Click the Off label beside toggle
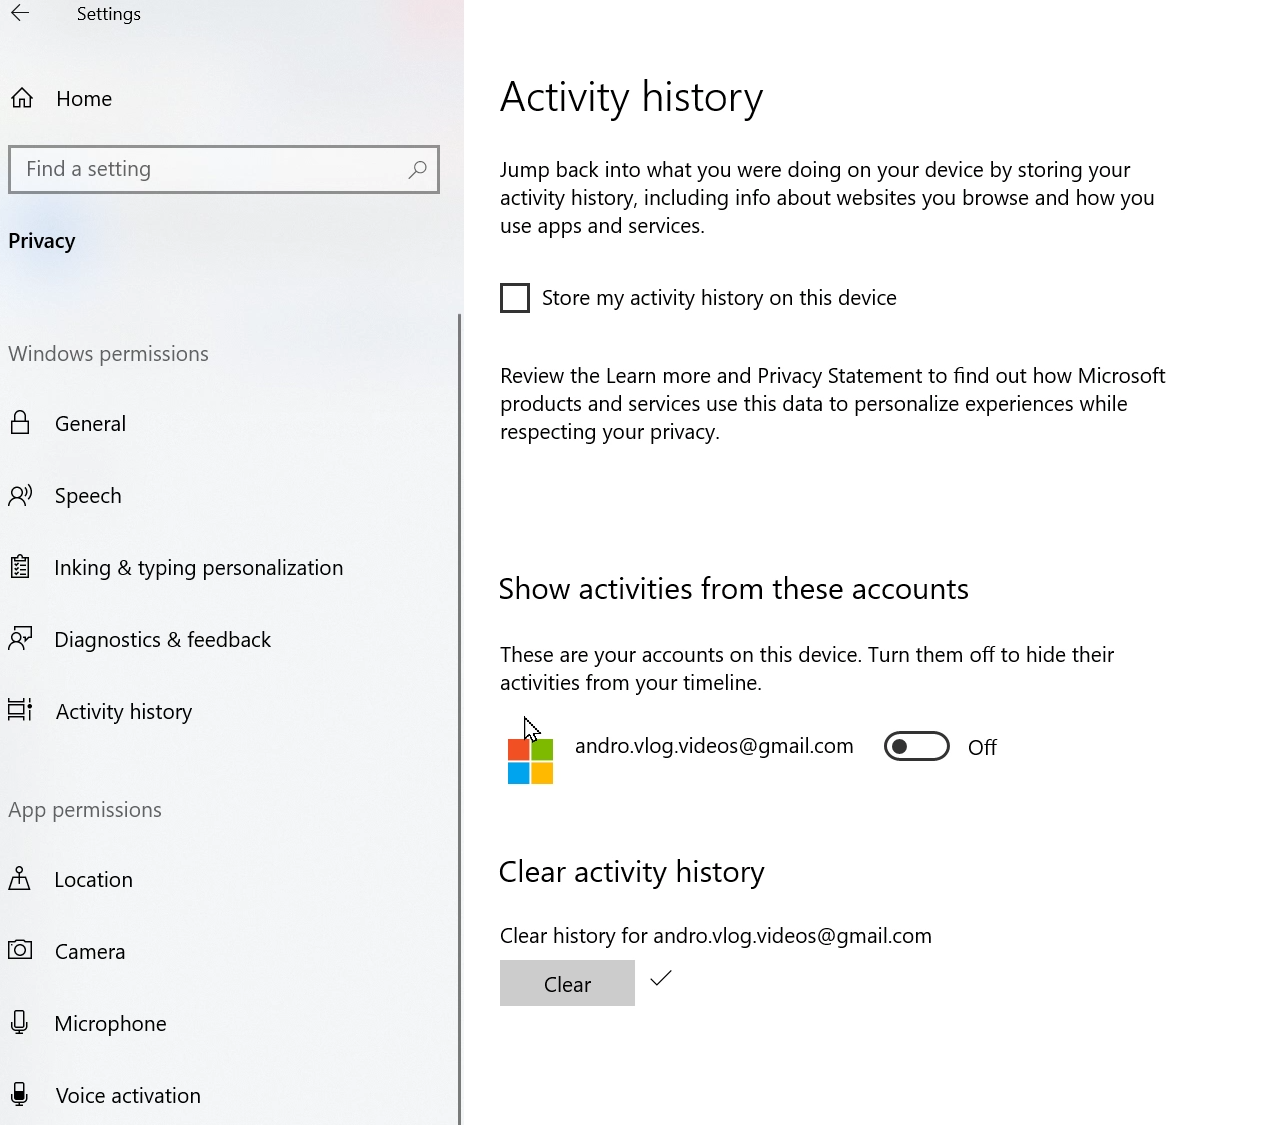The image size is (1261, 1125). click(982, 747)
